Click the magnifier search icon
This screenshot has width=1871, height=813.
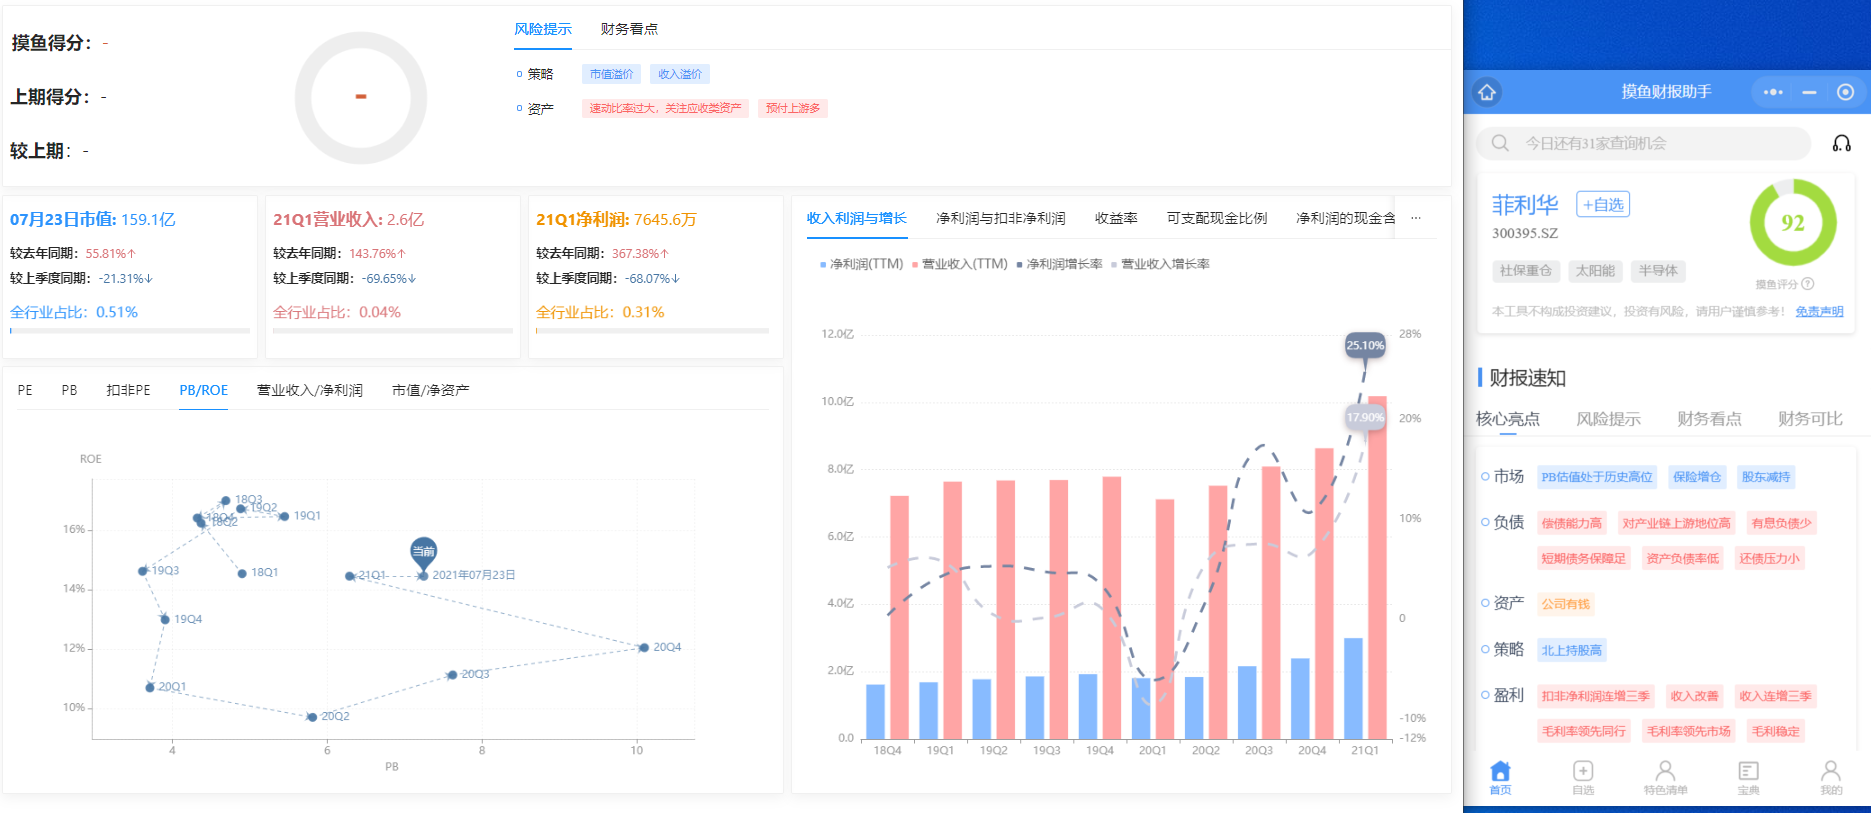coord(1500,143)
